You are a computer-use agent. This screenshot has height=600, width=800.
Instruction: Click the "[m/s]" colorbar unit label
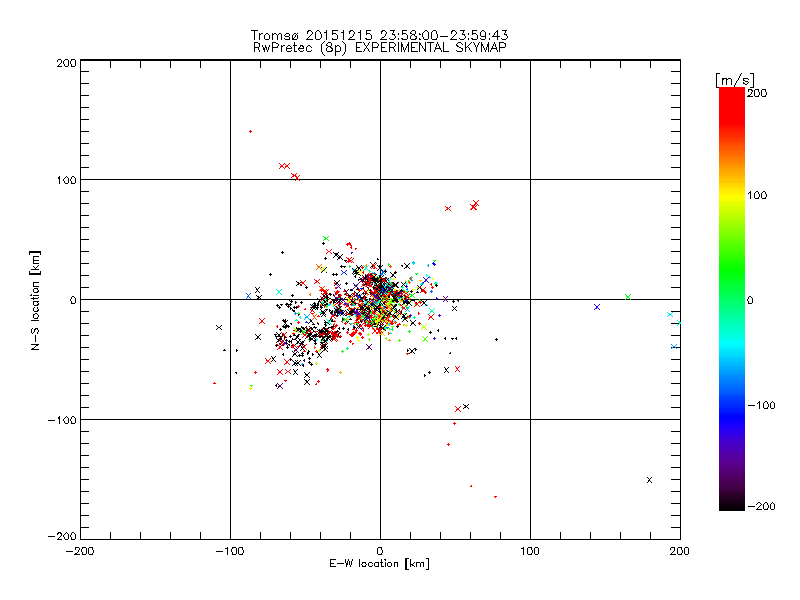(734, 80)
